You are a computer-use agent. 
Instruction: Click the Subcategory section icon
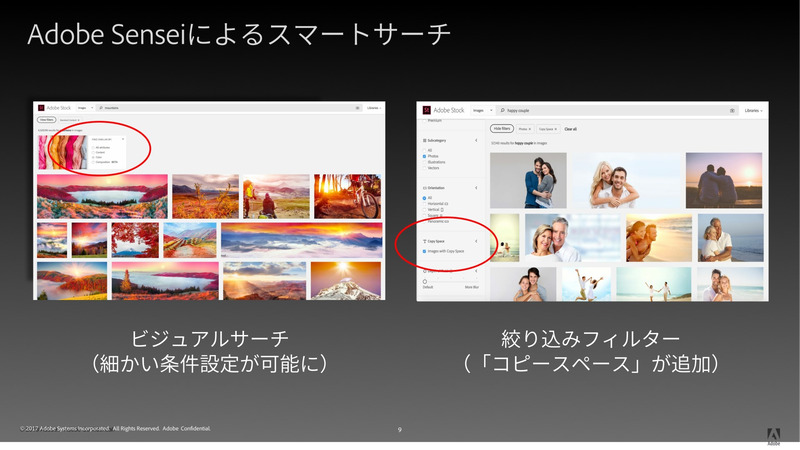tap(424, 140)
